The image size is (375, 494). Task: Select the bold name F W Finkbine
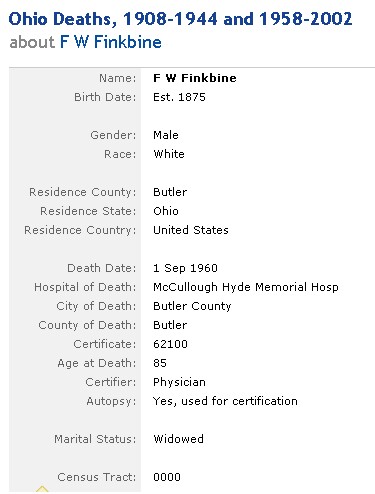pyautogui.click(x=195, y=78)
